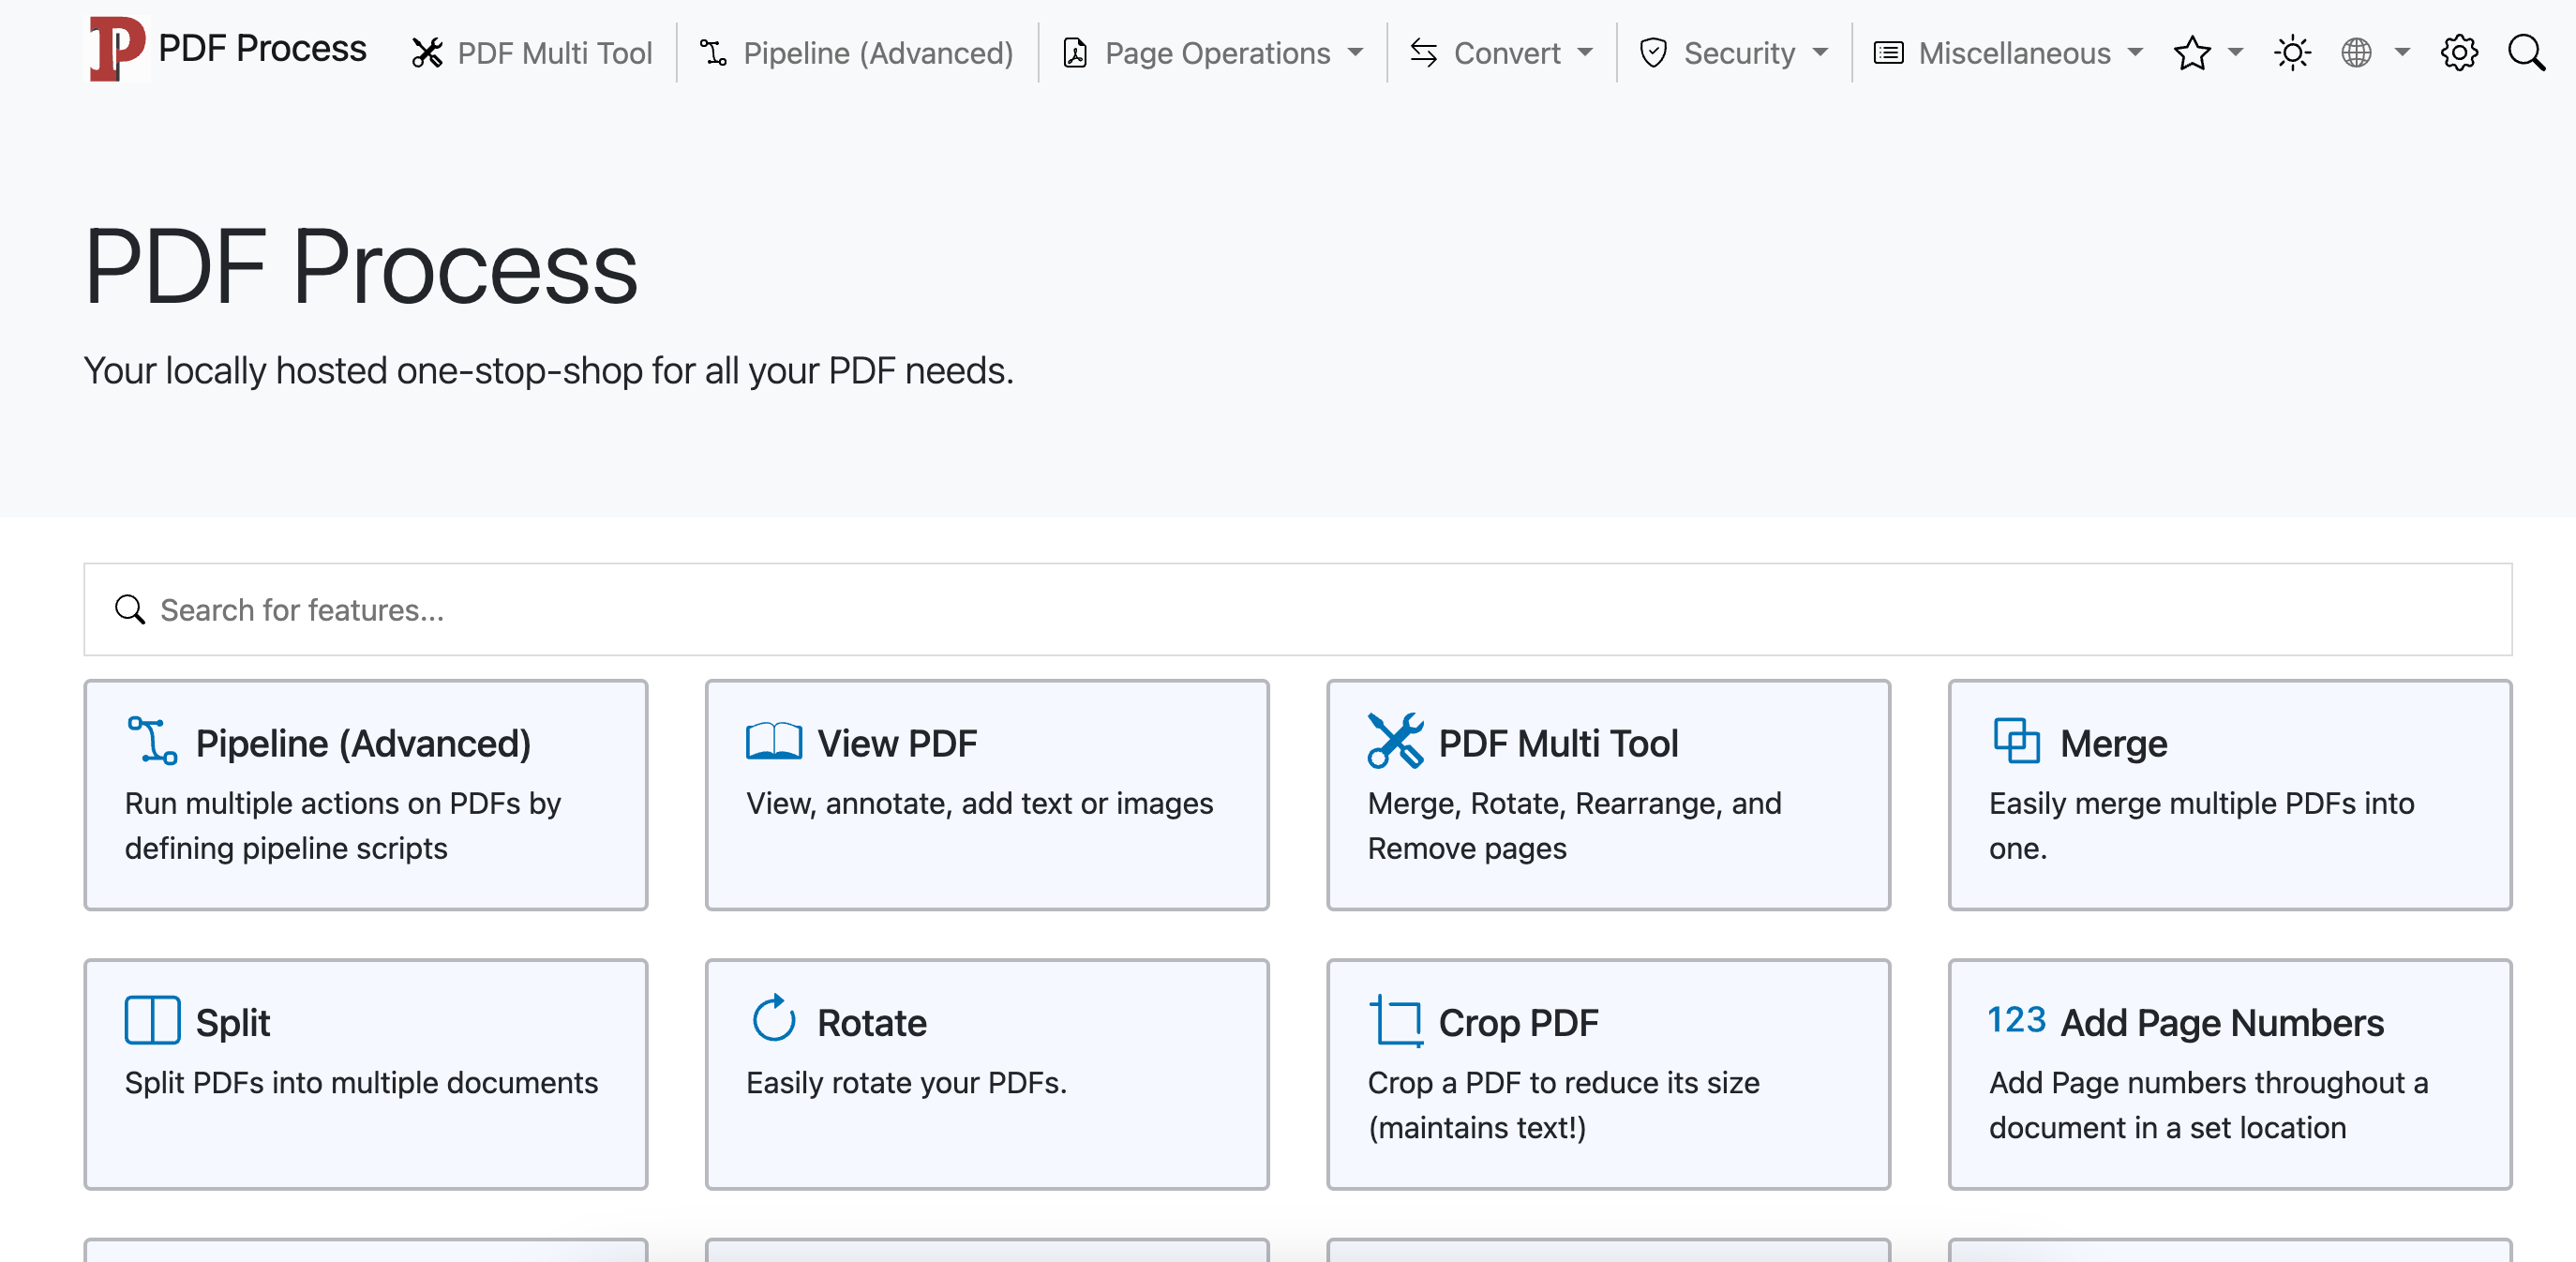The width and height of the screenshot is (2576, 1262).
Task: Click the magnifier icon in search field
Action: 130,609
